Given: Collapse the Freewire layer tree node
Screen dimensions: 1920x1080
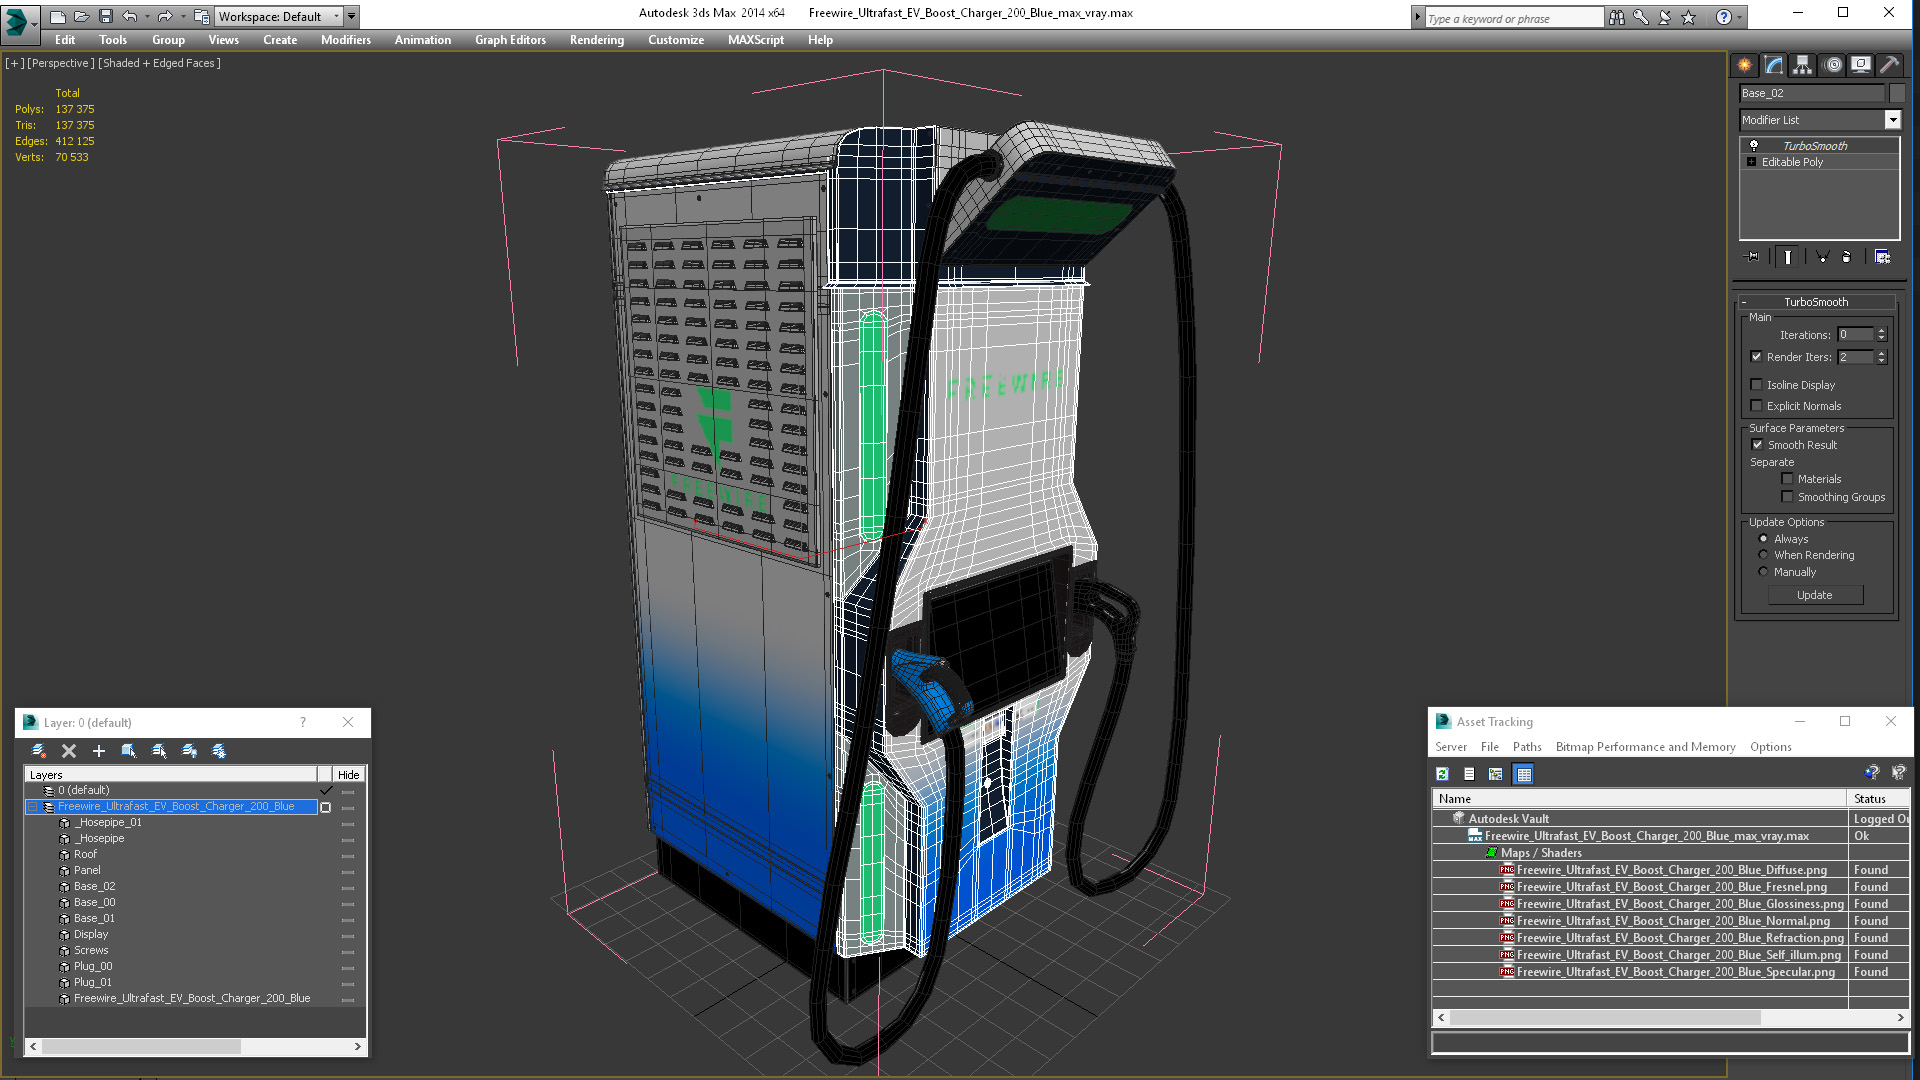Looking at the screenshot, I should (x=32, y=806).
